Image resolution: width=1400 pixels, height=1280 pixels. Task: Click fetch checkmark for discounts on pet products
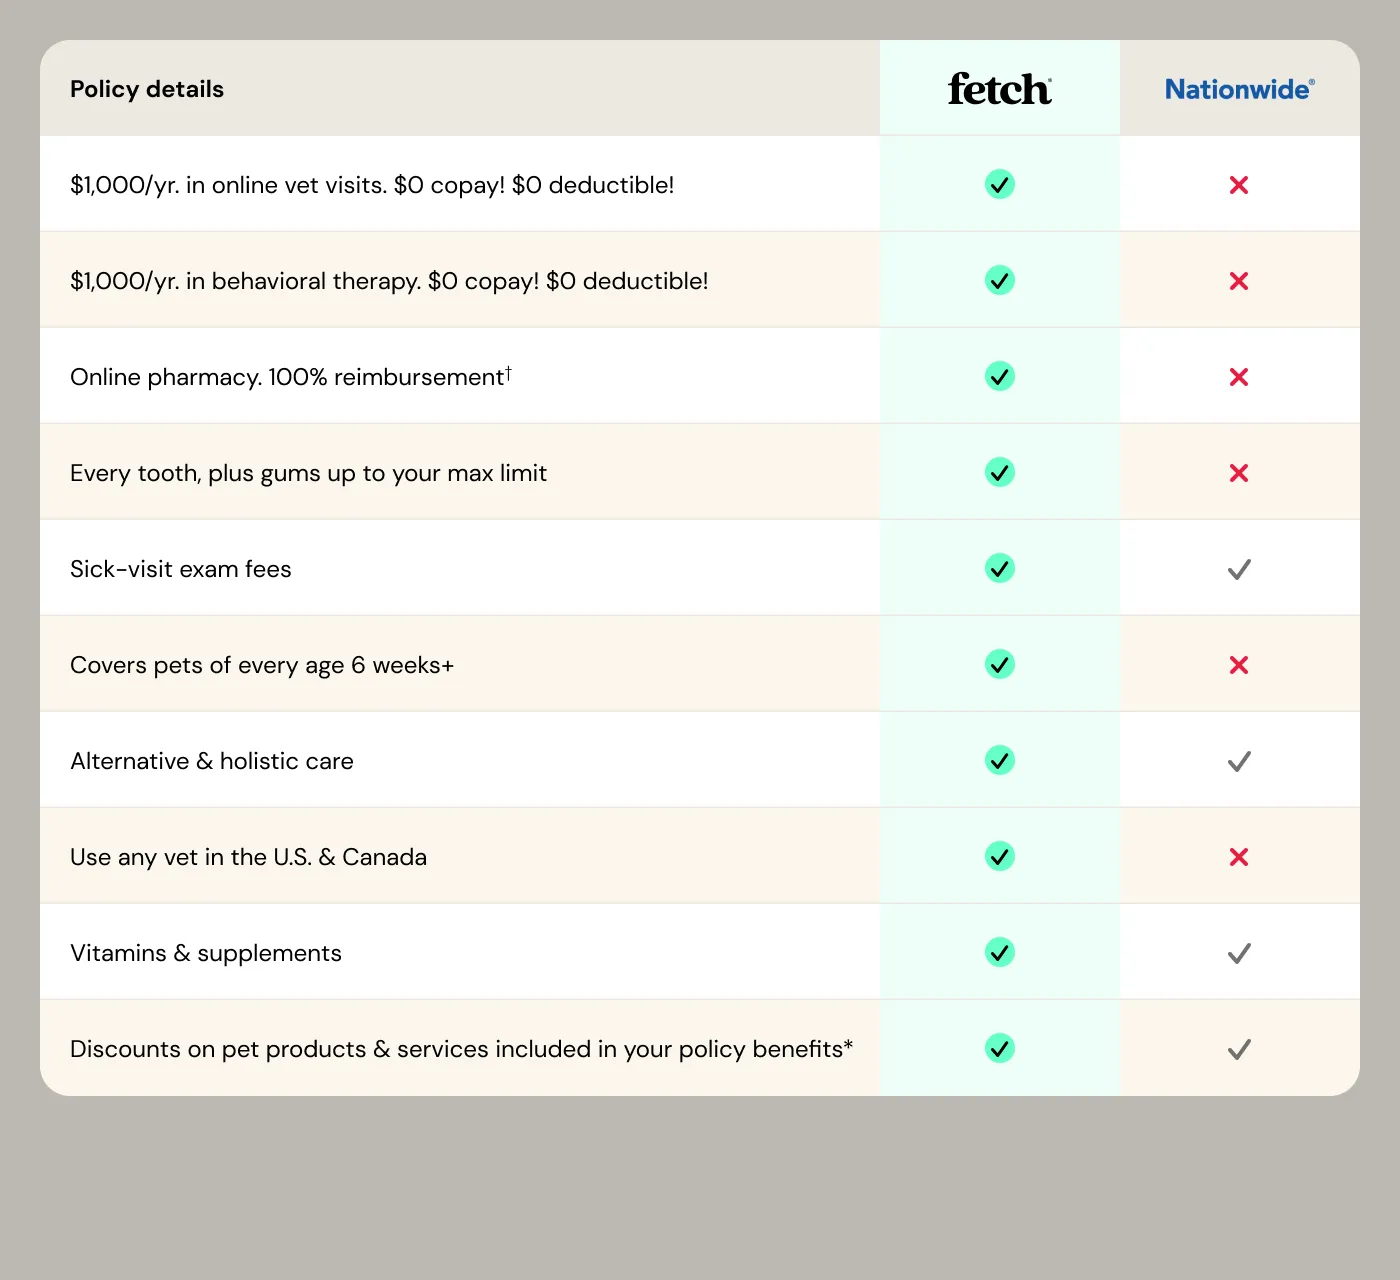point(1000,1048)
